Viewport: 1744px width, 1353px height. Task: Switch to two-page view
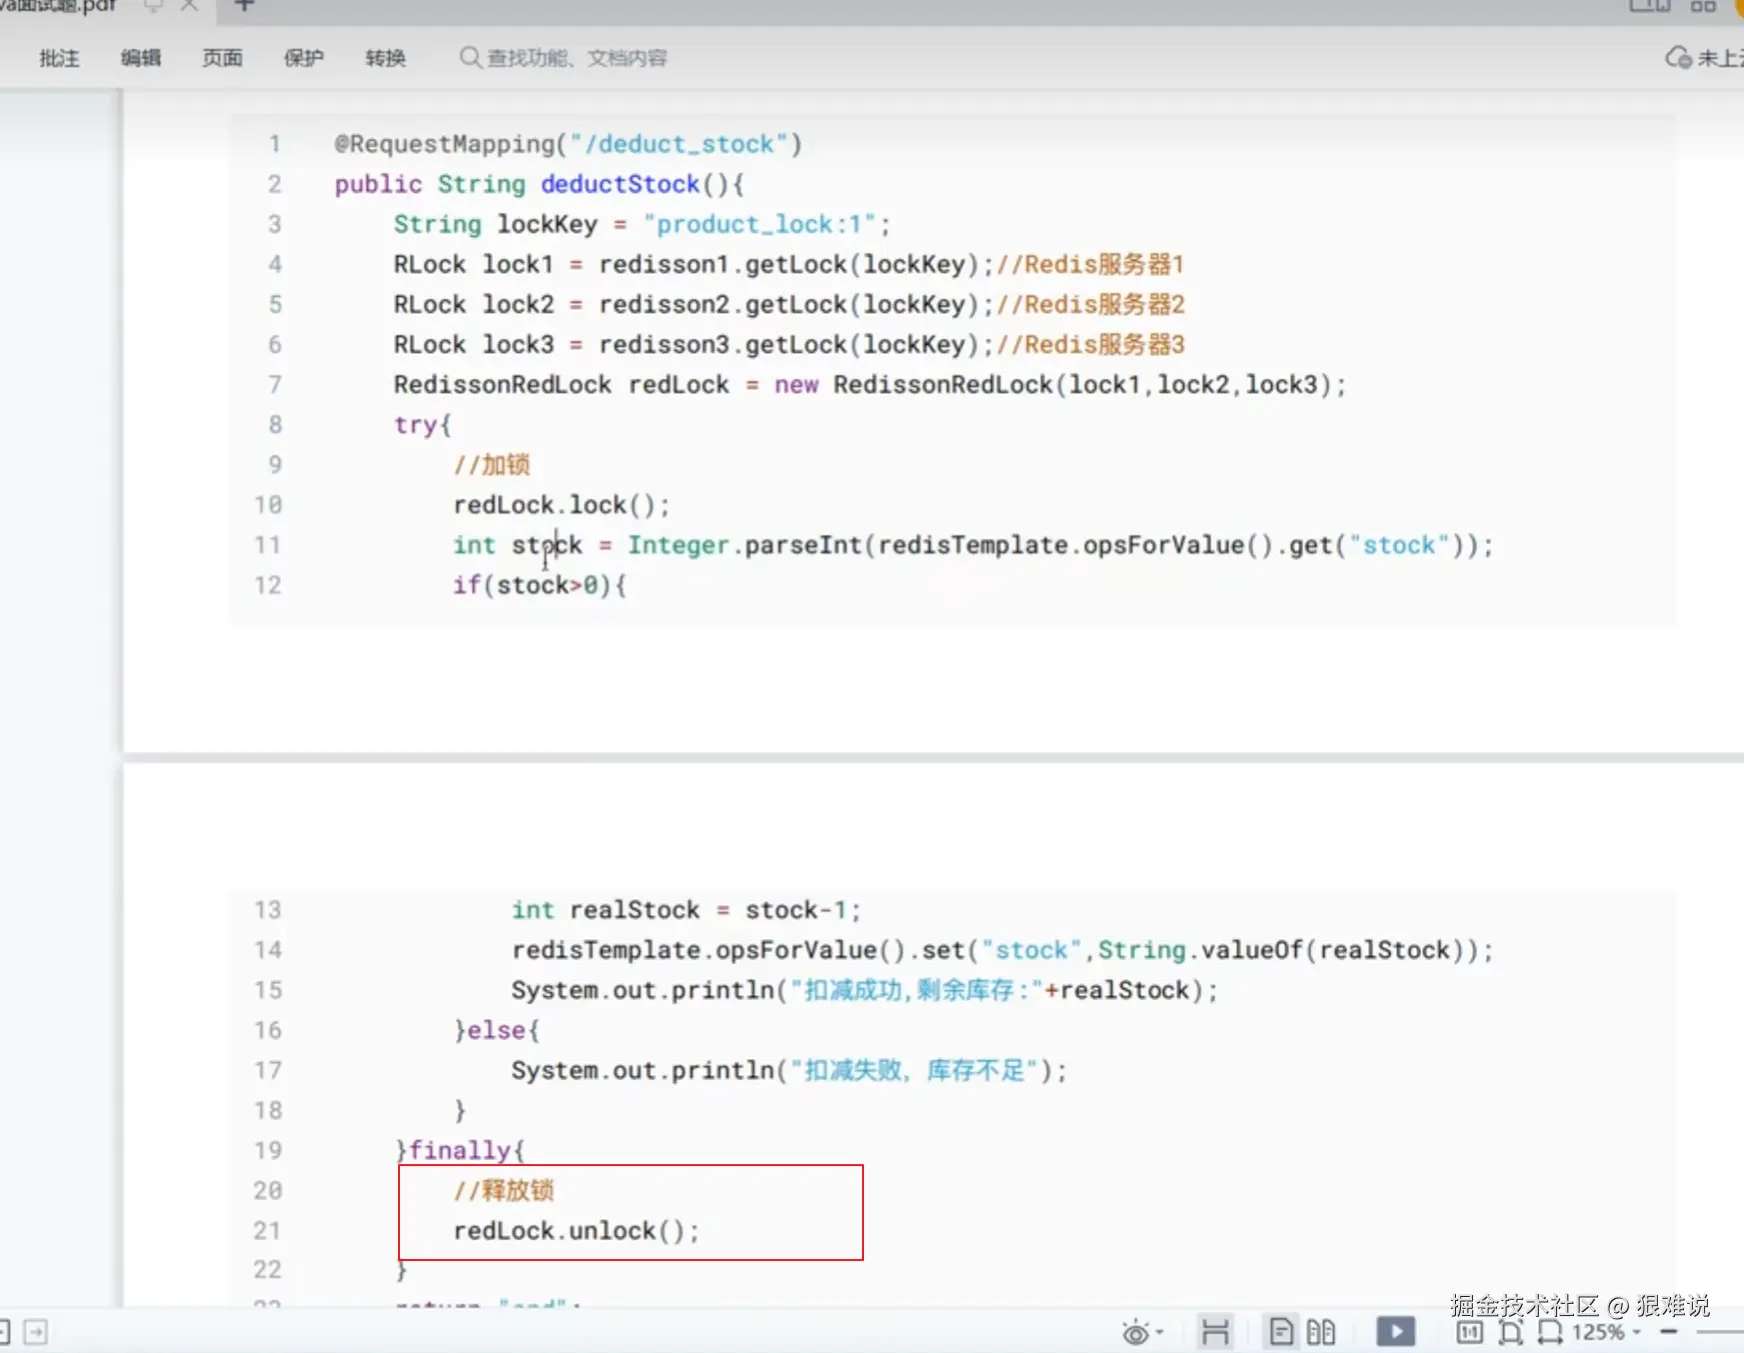[1321, 1332]
